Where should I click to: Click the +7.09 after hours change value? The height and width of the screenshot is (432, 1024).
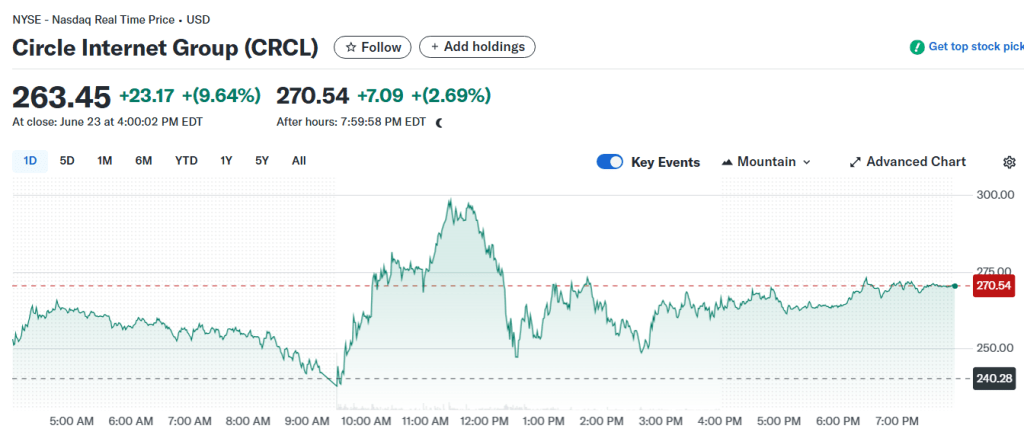tap(380, 96)
